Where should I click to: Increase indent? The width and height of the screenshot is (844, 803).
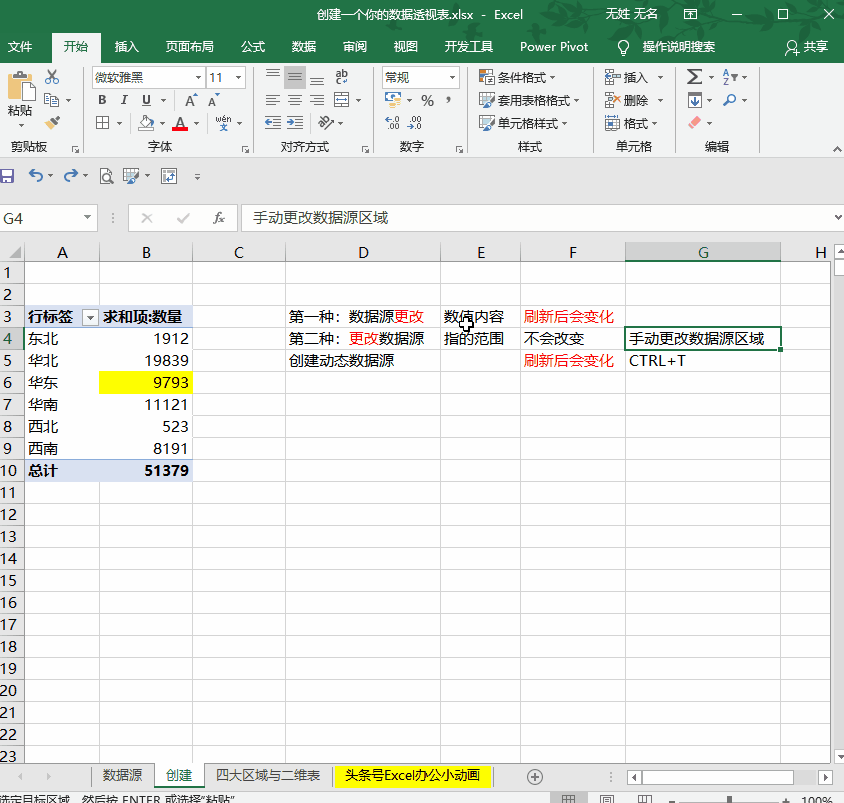tap(295, 123)
